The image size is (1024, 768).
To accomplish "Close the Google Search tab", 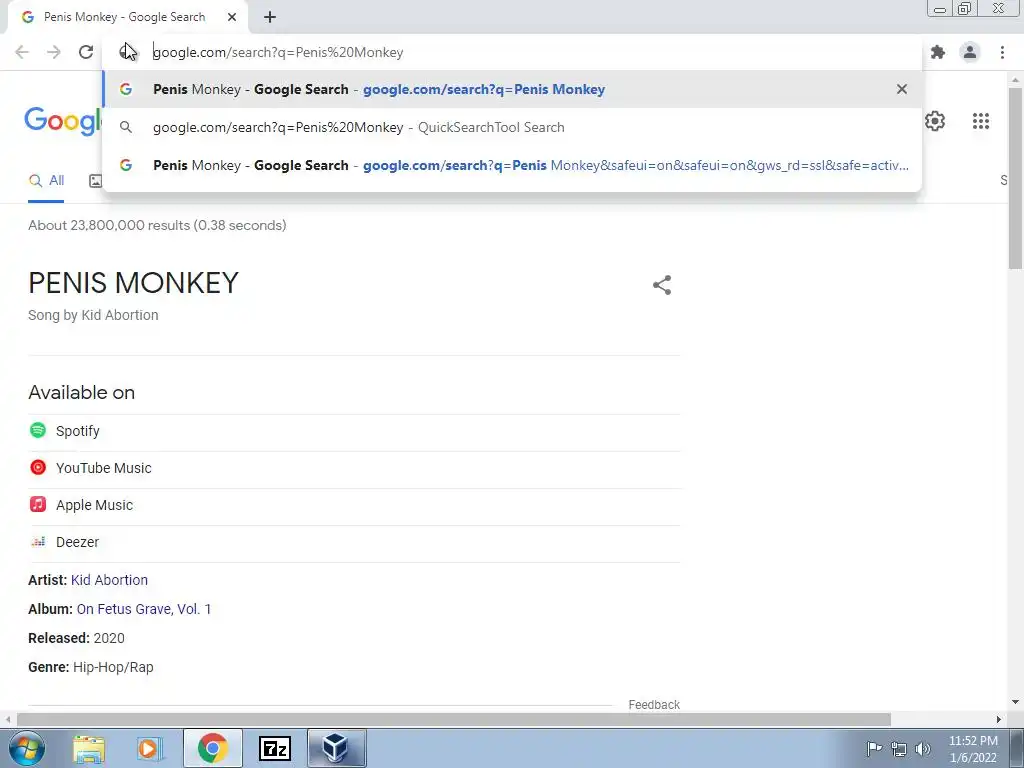I will pyautogui.click(x=232, y=17).
